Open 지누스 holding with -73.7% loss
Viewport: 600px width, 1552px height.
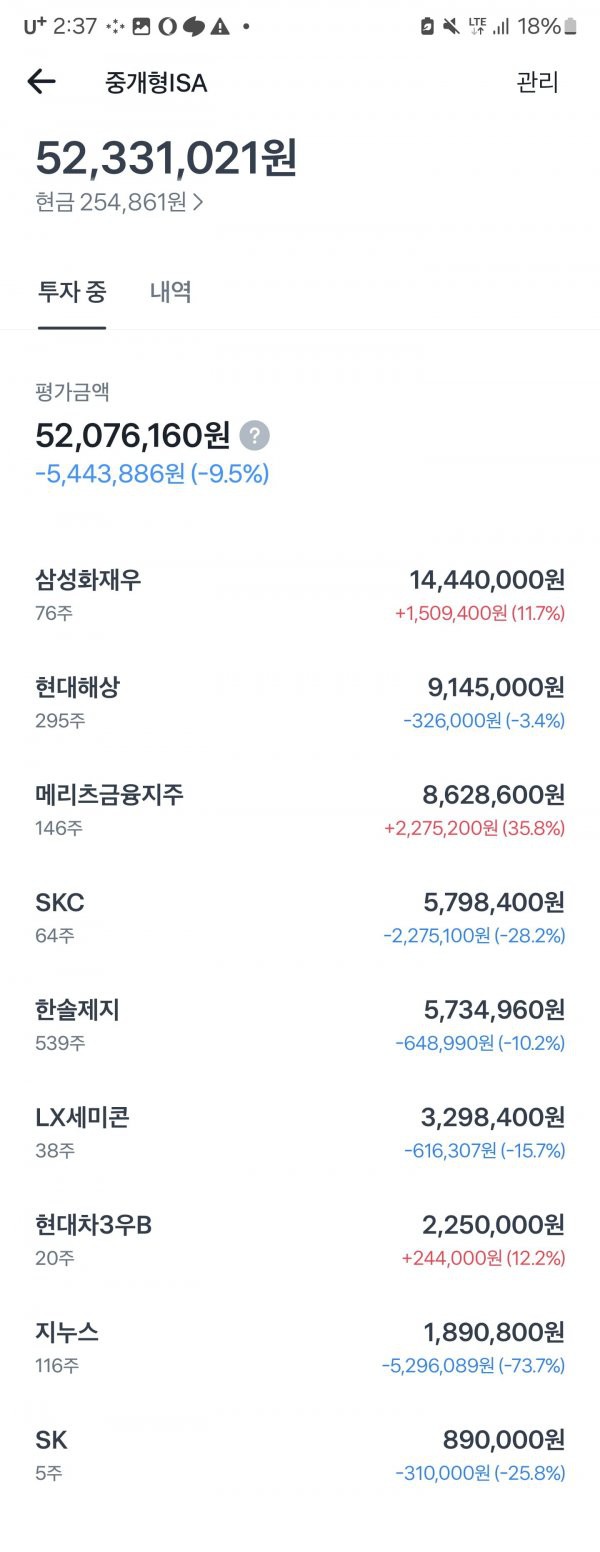[300, 1348]
